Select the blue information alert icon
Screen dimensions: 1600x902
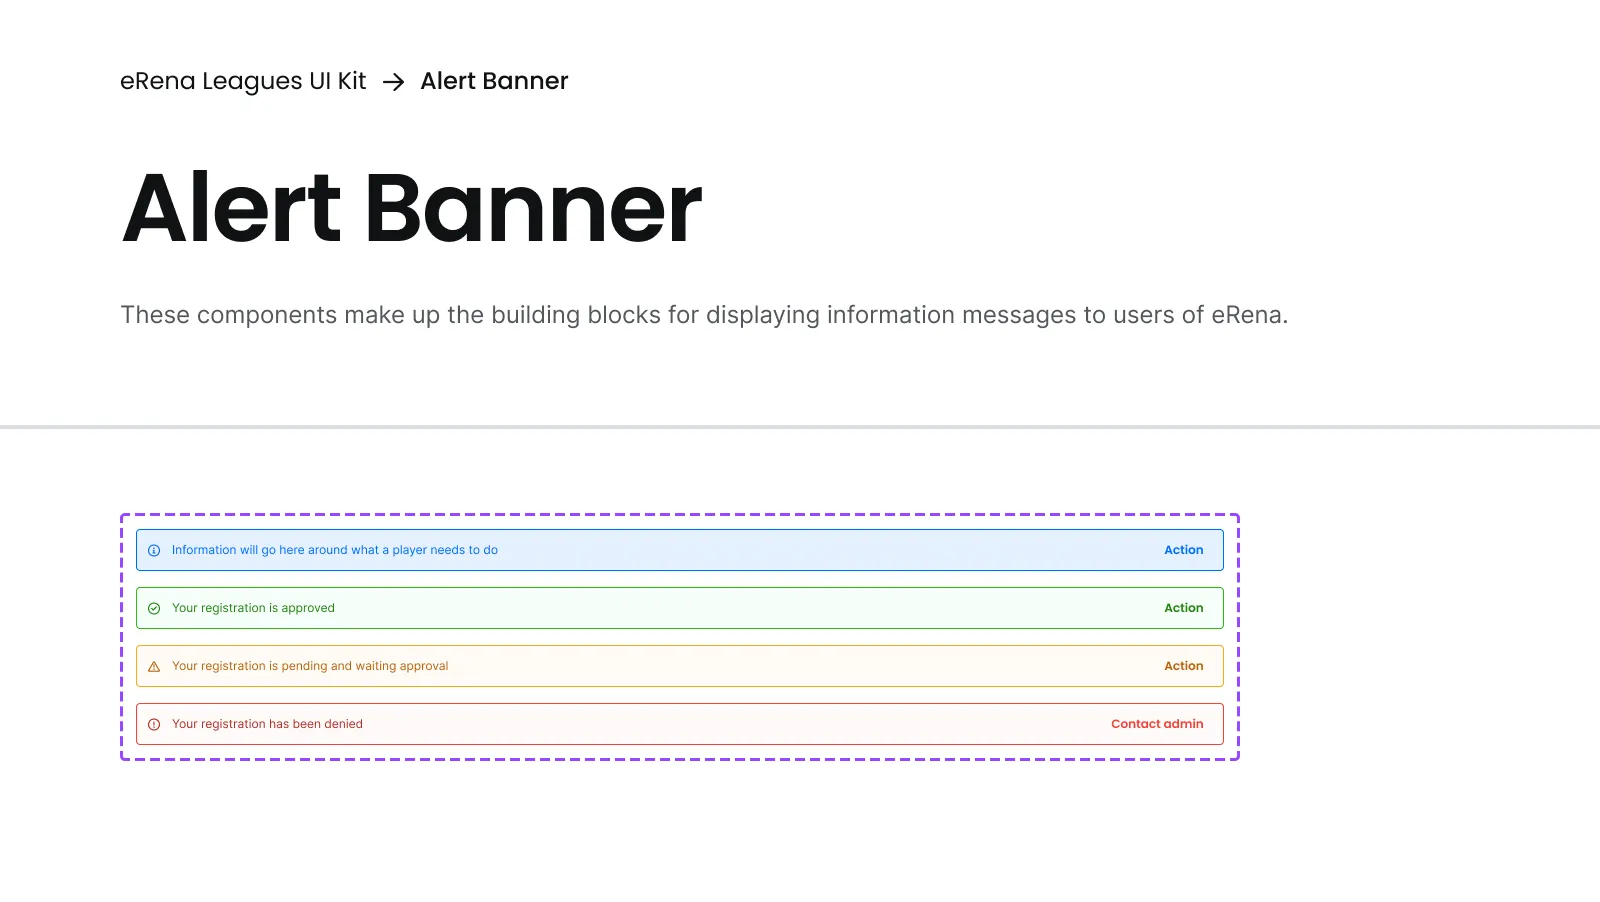point(154,550)
